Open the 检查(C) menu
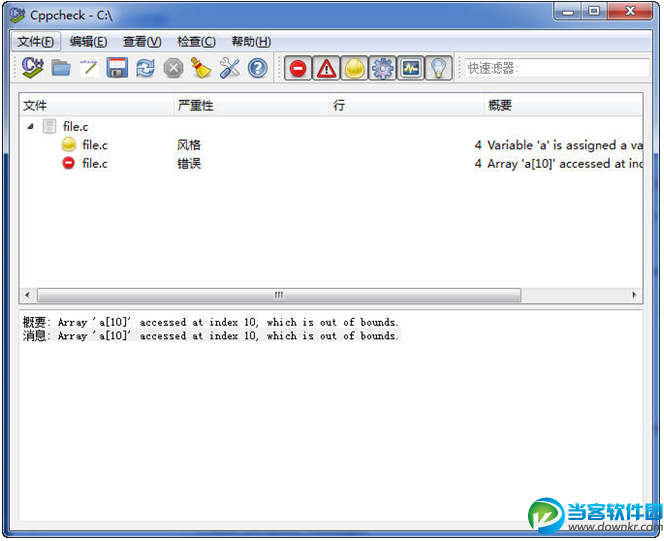Screen dimensions: 664x541 196,42
